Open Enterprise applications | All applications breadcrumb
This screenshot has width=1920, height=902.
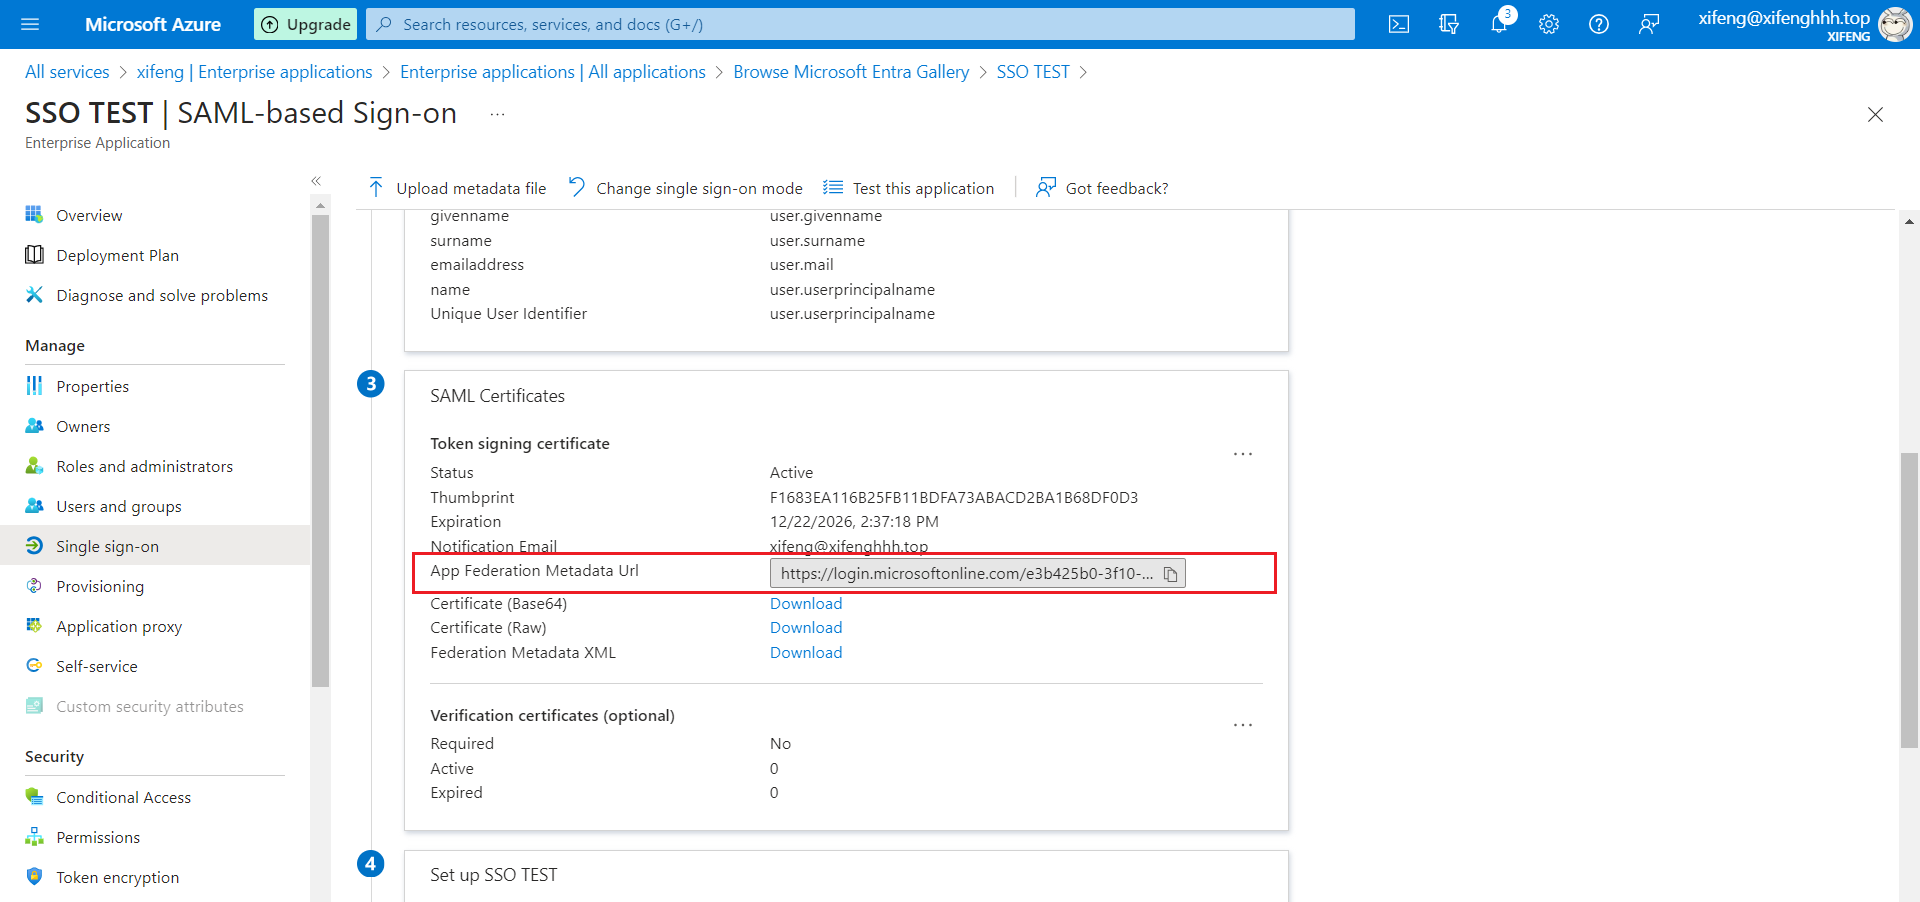(553, 72)
